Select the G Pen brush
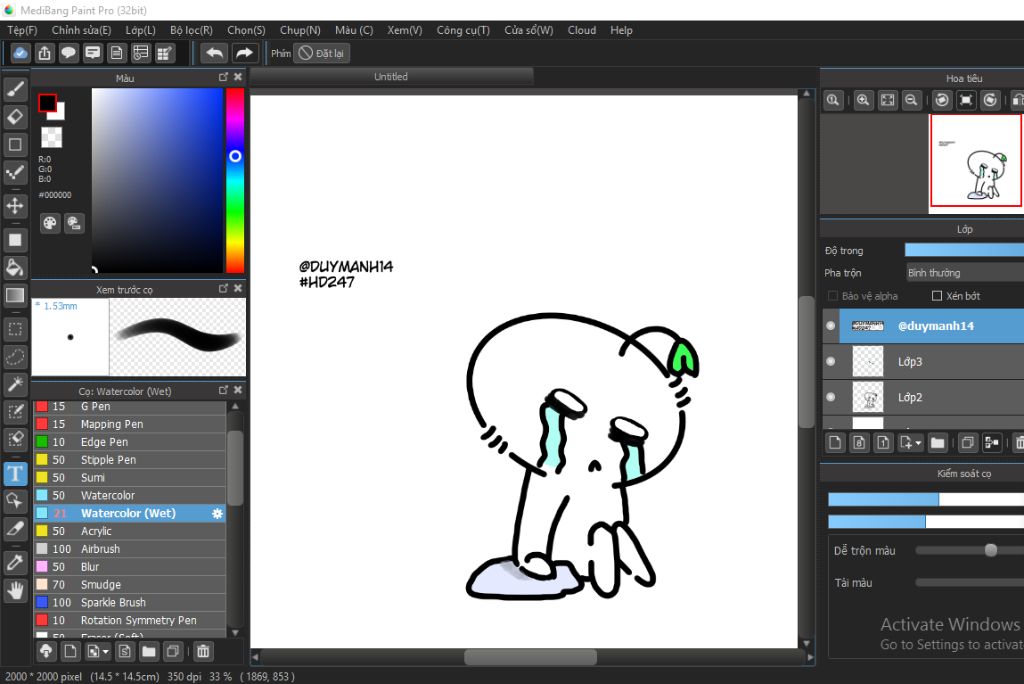1024x684 pixels. point(130,406)
